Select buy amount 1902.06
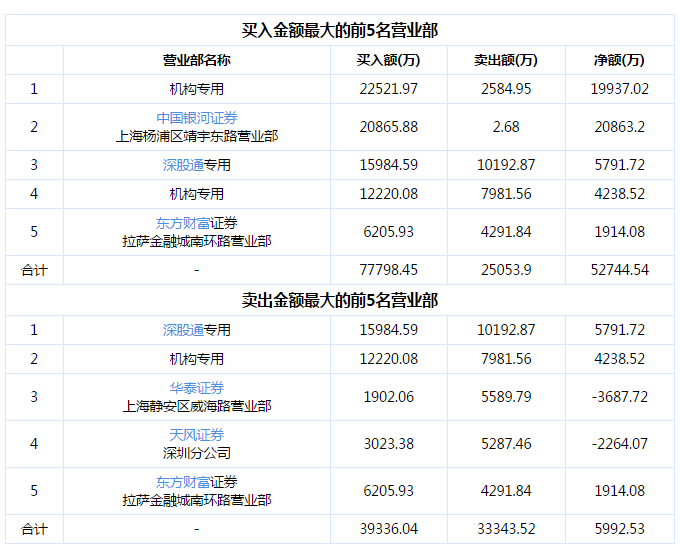The height and width of the screenshot is (552, 683). click(389, 397)
